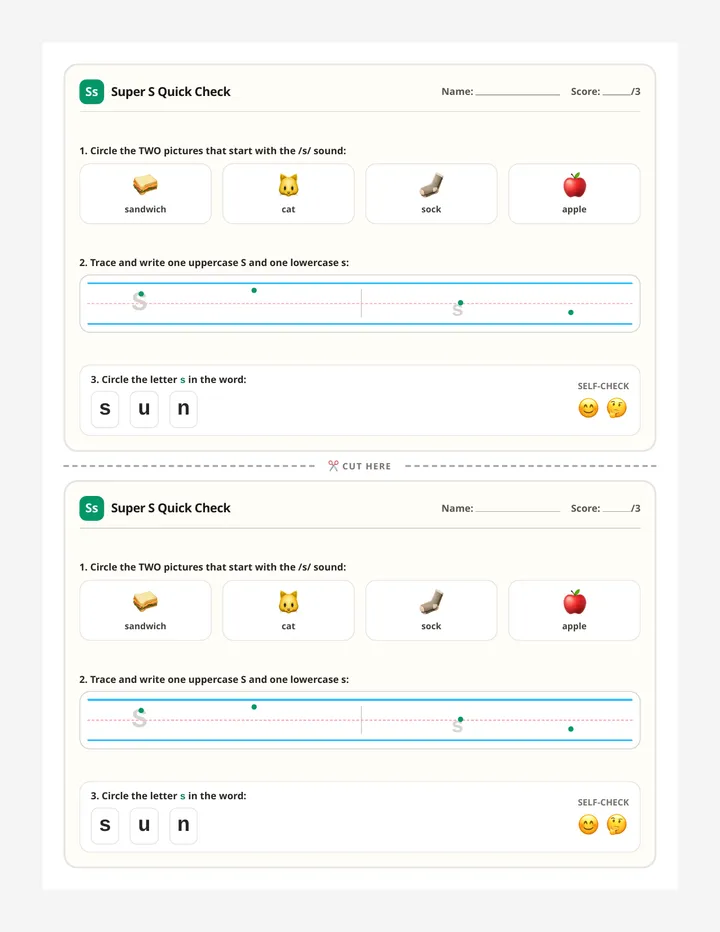Image resolution: width=720 pixels, height=932 pixels.
Task: Click the thinking face in top self-check
Action: [617, 408]
